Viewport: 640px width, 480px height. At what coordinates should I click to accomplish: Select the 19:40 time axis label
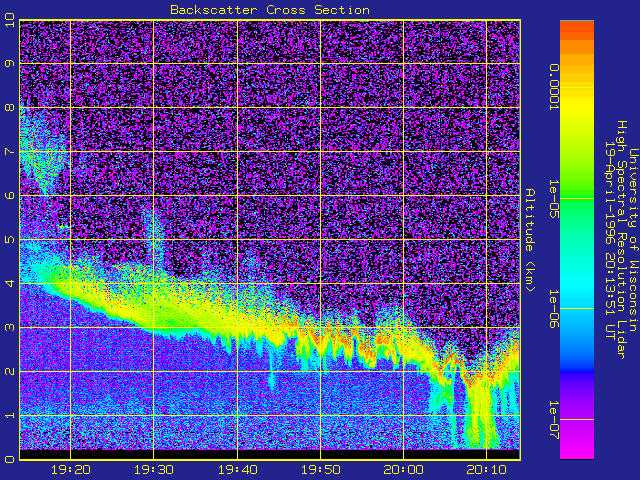[x=238, y=470]
